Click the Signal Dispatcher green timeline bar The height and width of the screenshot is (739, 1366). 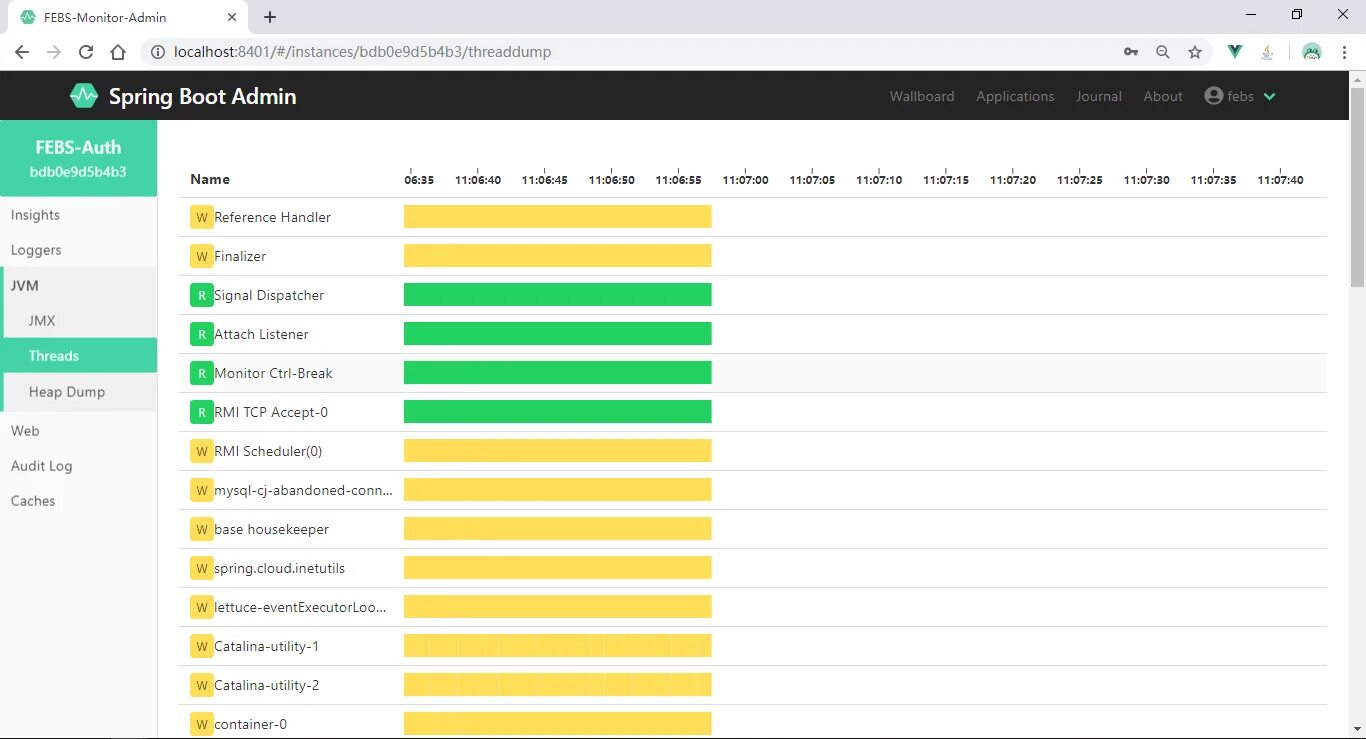(x=557, y=295)
